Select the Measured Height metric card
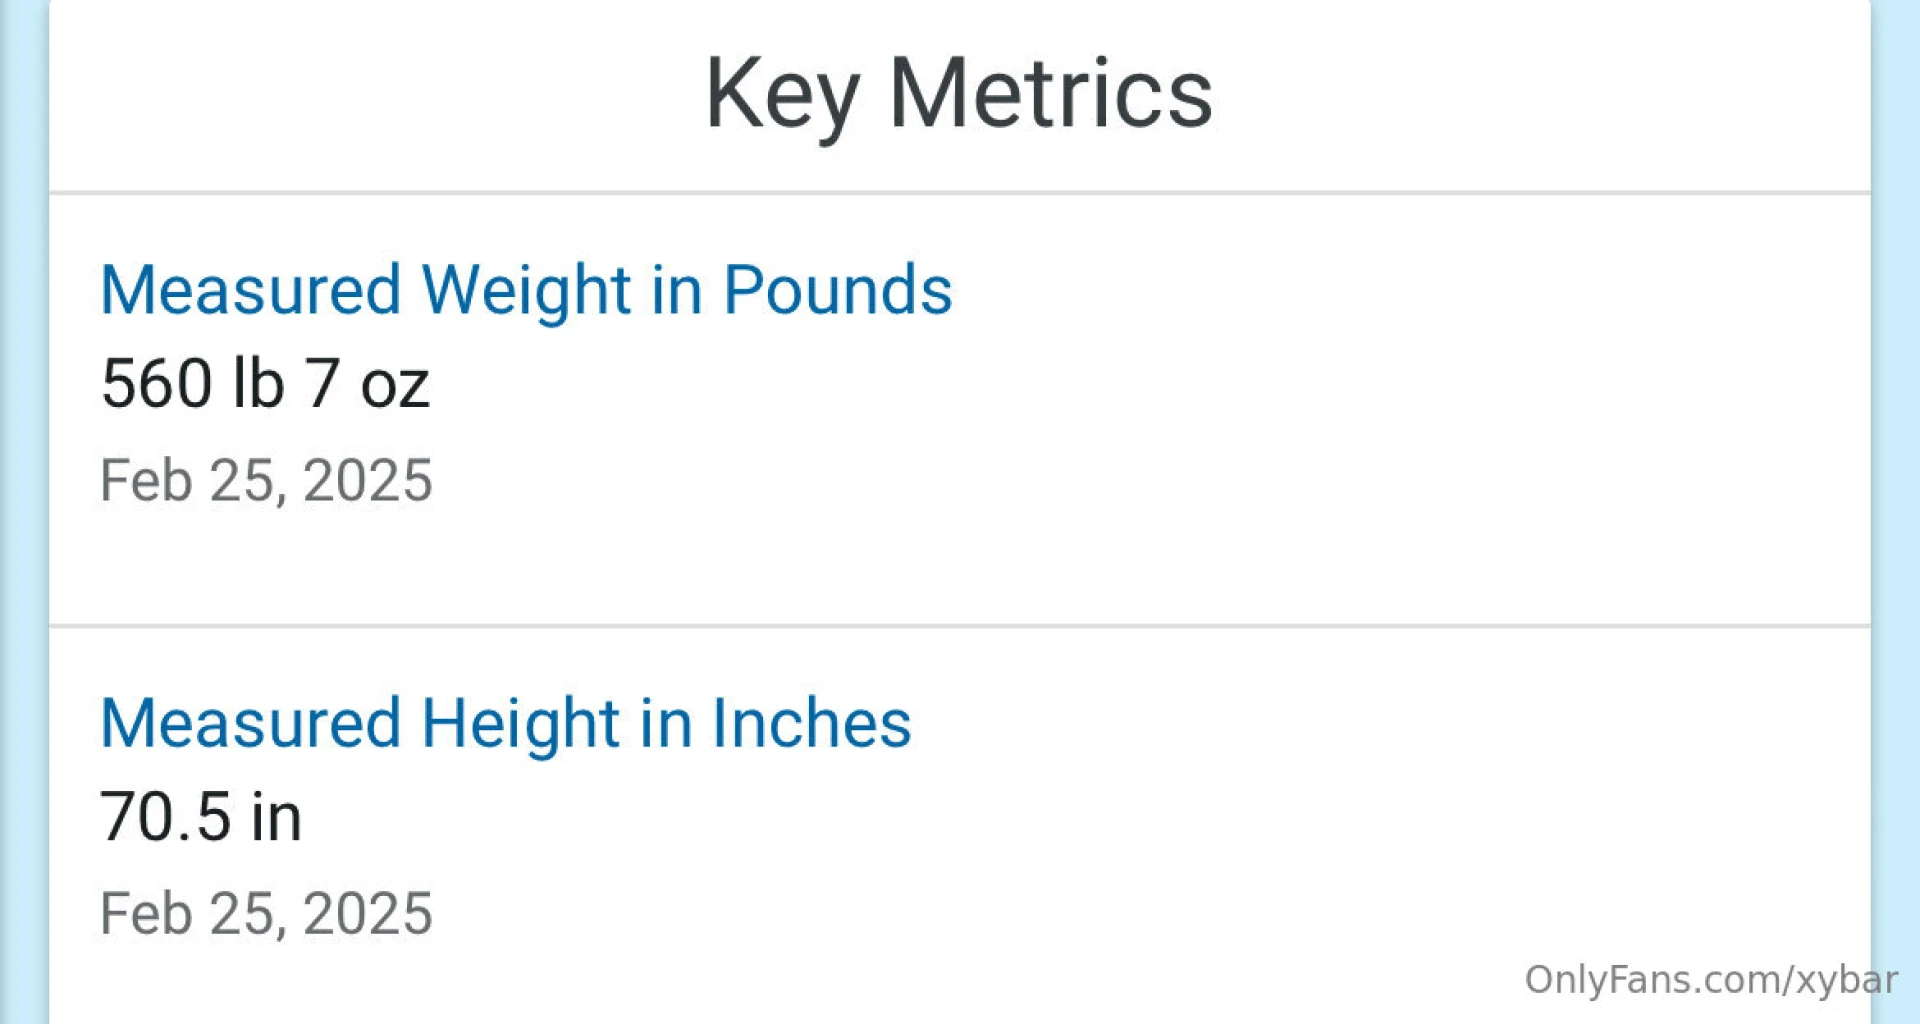Screen dimensions: 1920x1024 tap(960, 820)
